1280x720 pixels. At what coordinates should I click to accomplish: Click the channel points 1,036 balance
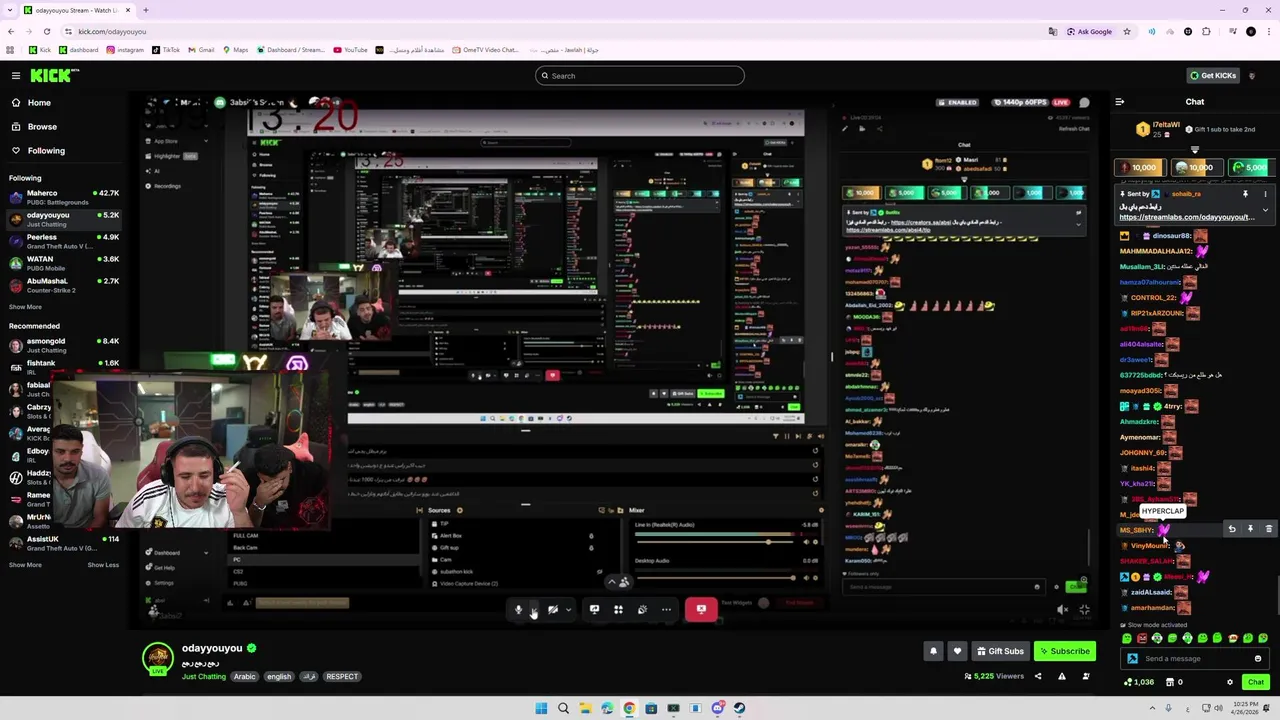click(x=1139, y=682)
